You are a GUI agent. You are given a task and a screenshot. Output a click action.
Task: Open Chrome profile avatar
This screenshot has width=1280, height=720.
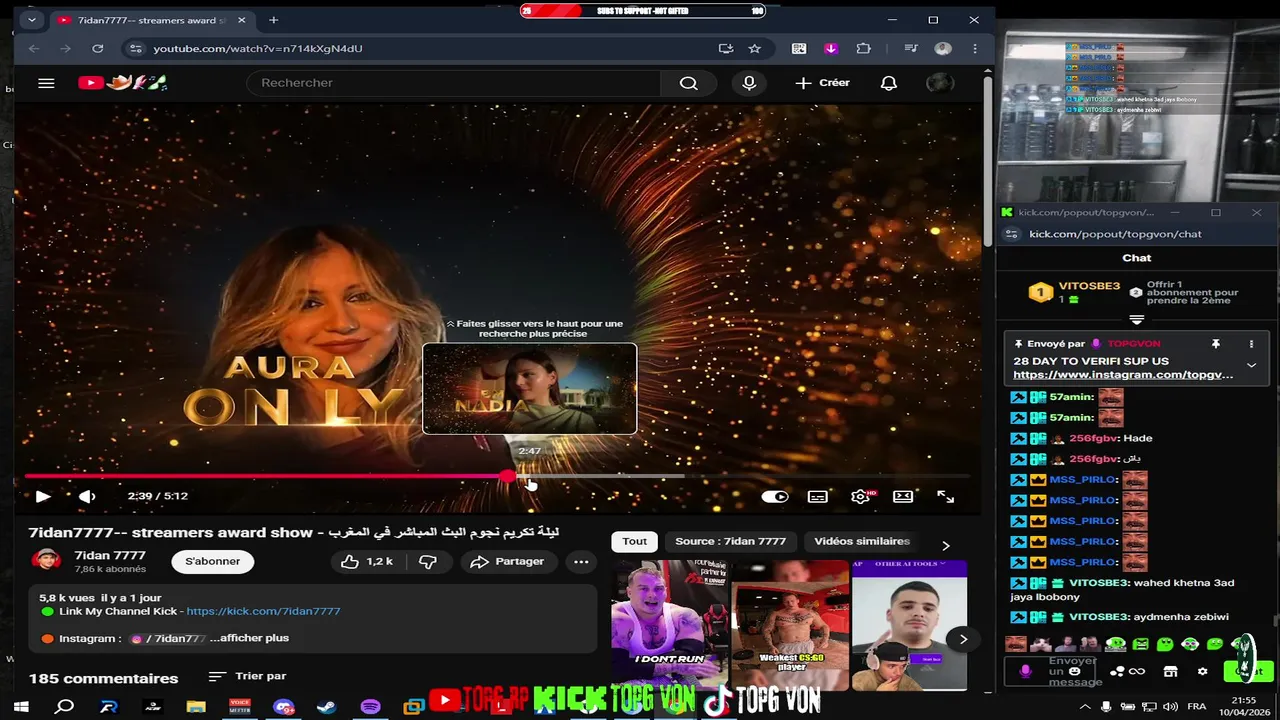[x=942, y=48]
